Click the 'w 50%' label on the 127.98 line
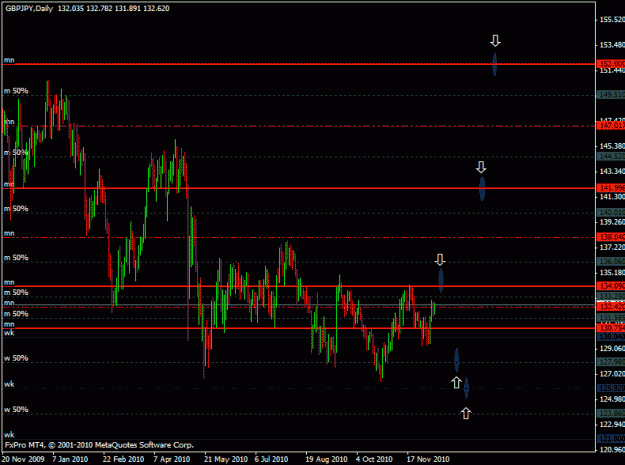 coord(16,358)
